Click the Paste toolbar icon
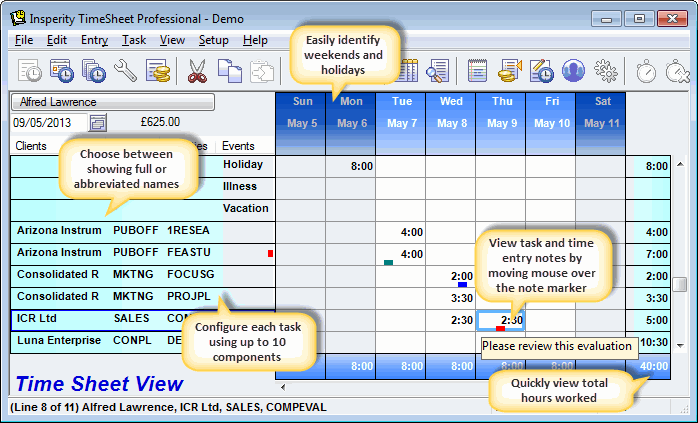 click(262, 71)
